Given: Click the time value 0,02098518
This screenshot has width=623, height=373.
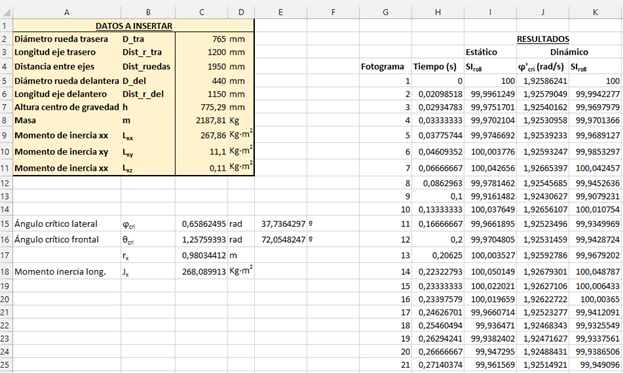Looking at the screenshot, I should (438, 94).
